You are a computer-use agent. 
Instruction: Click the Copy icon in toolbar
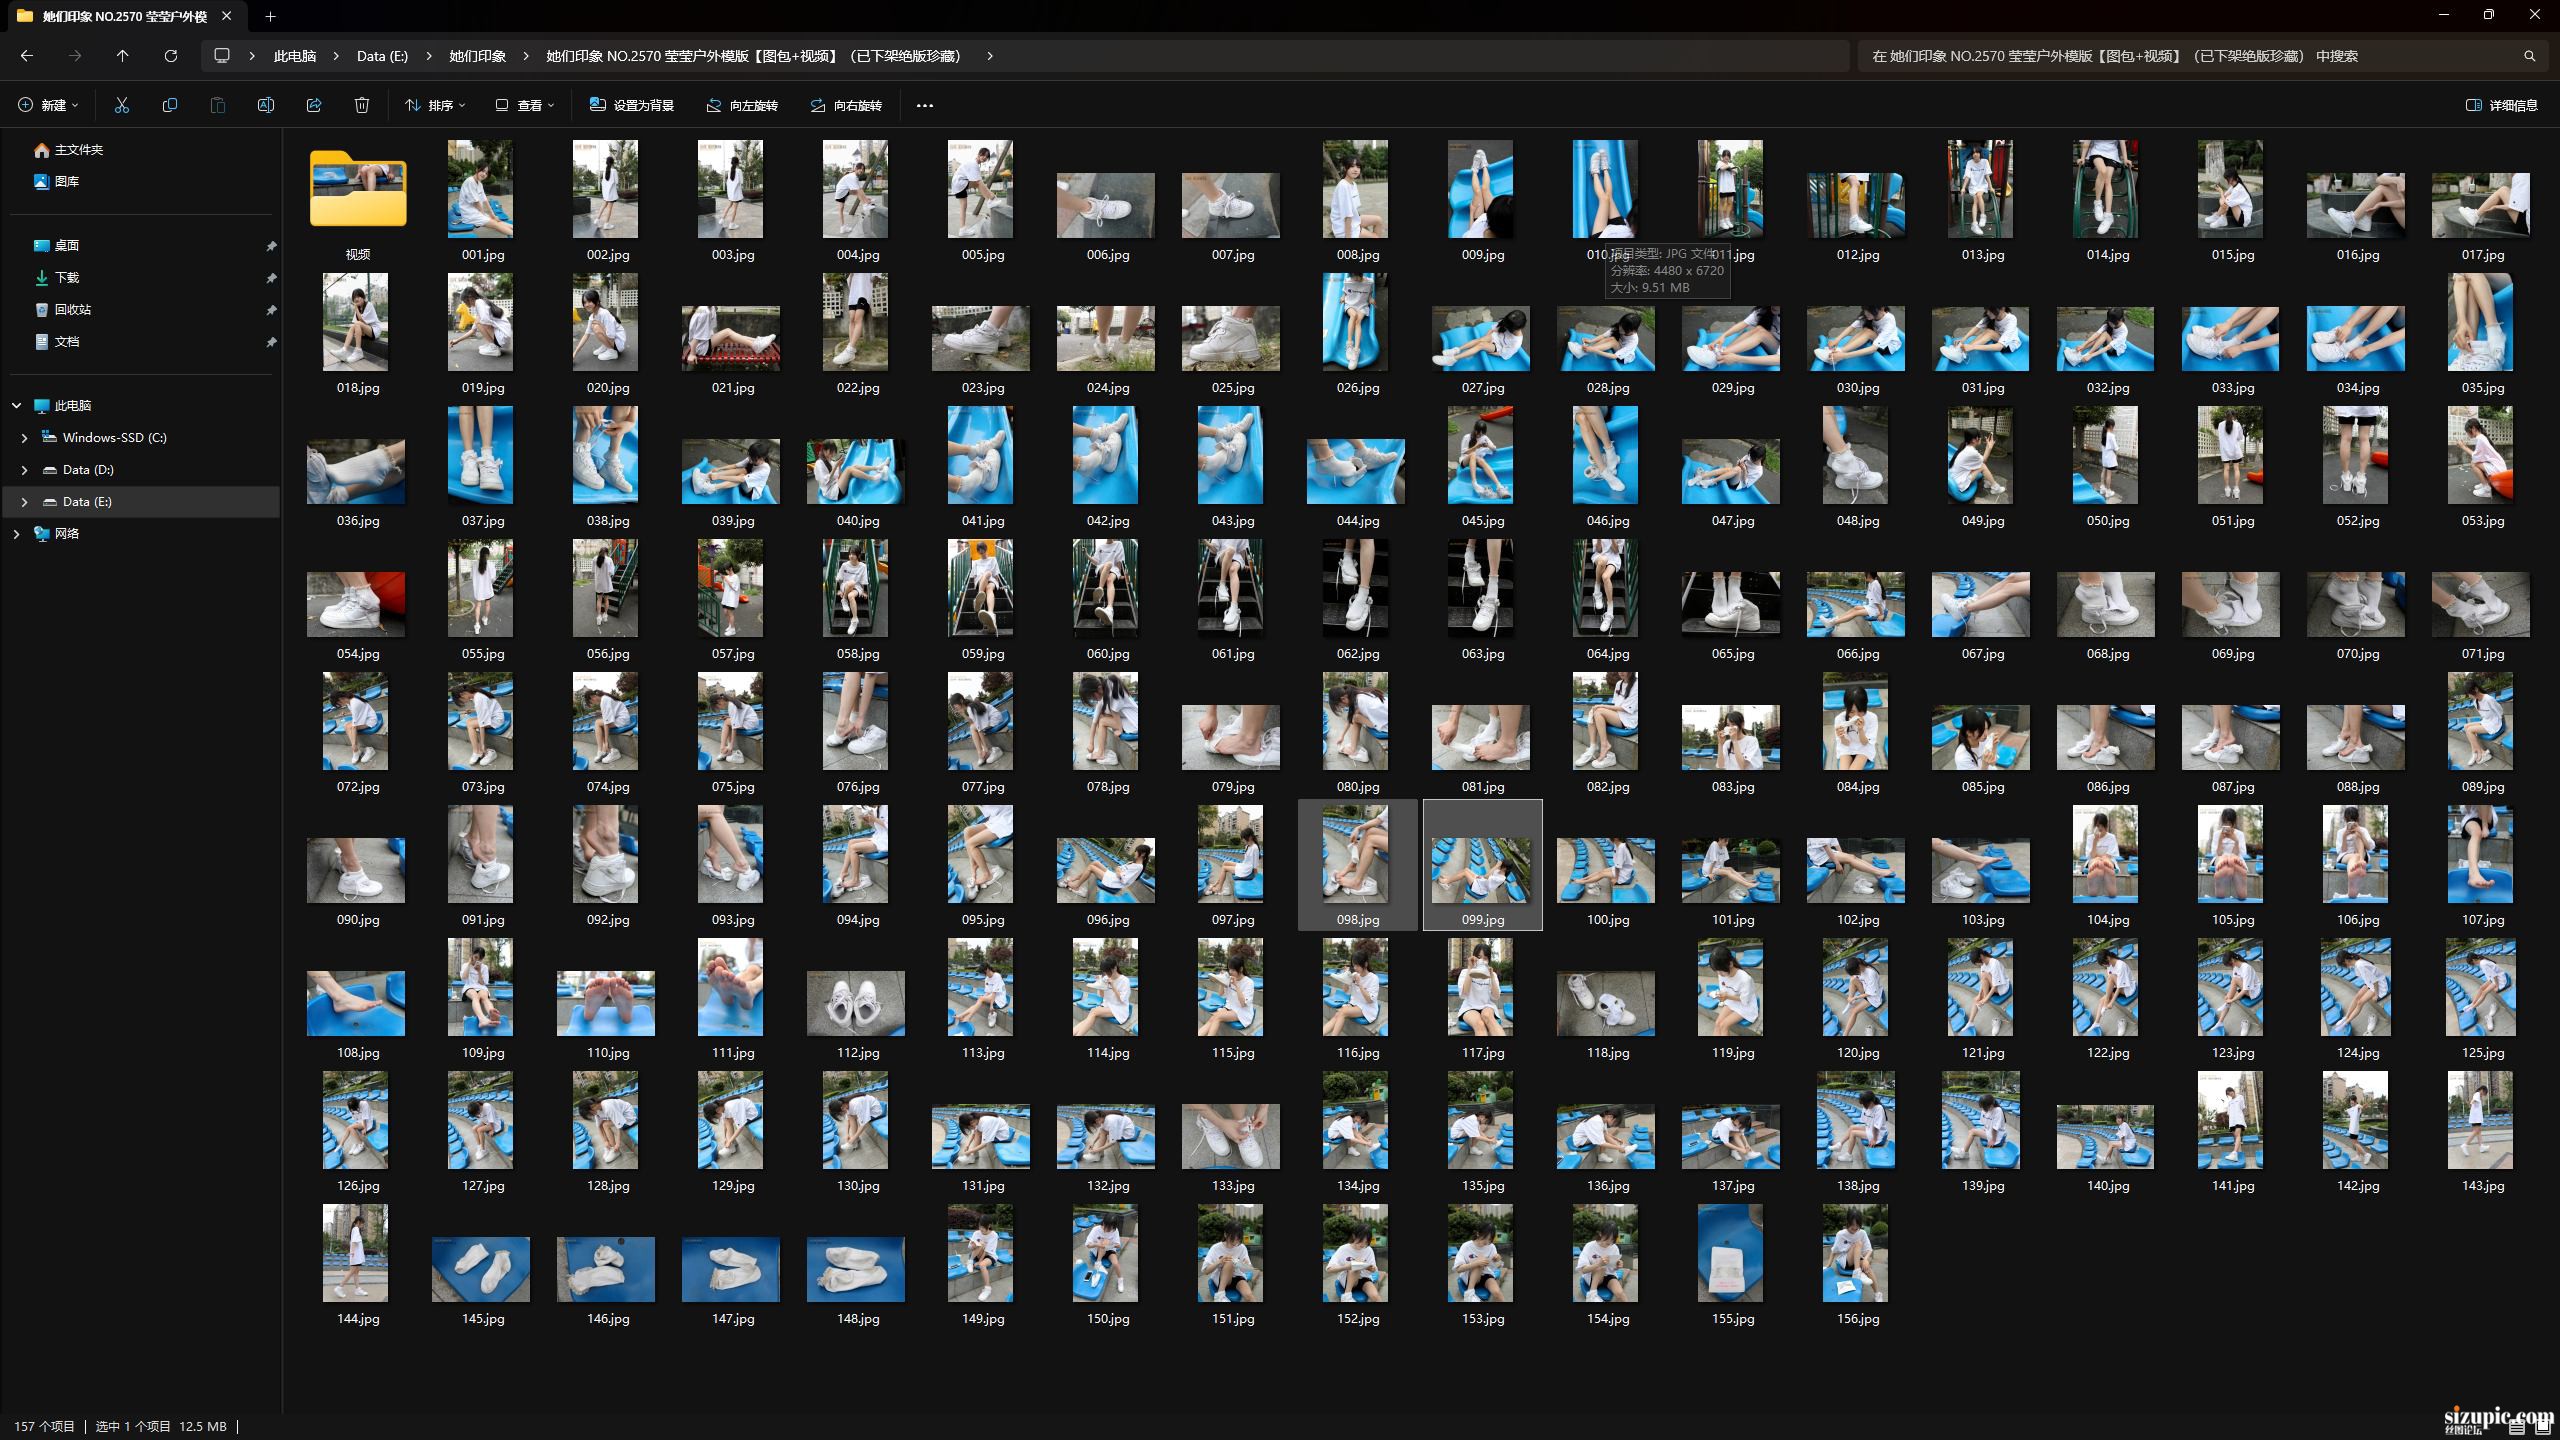tap(170, 105)
